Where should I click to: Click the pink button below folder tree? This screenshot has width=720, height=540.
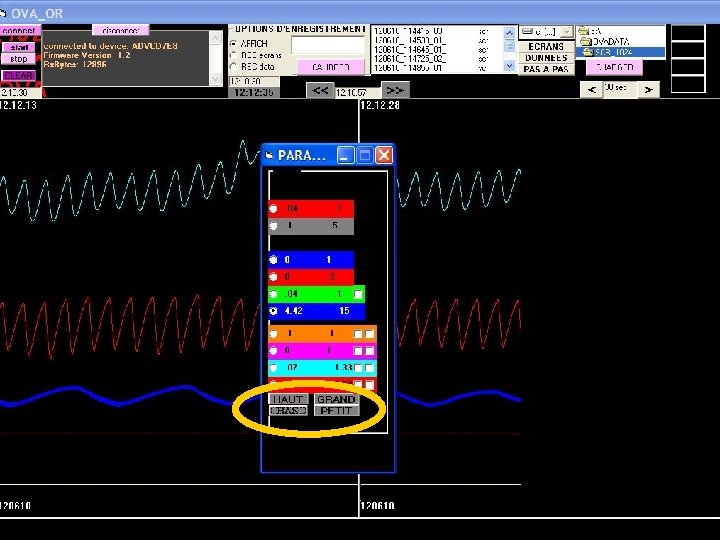(614, 67)
